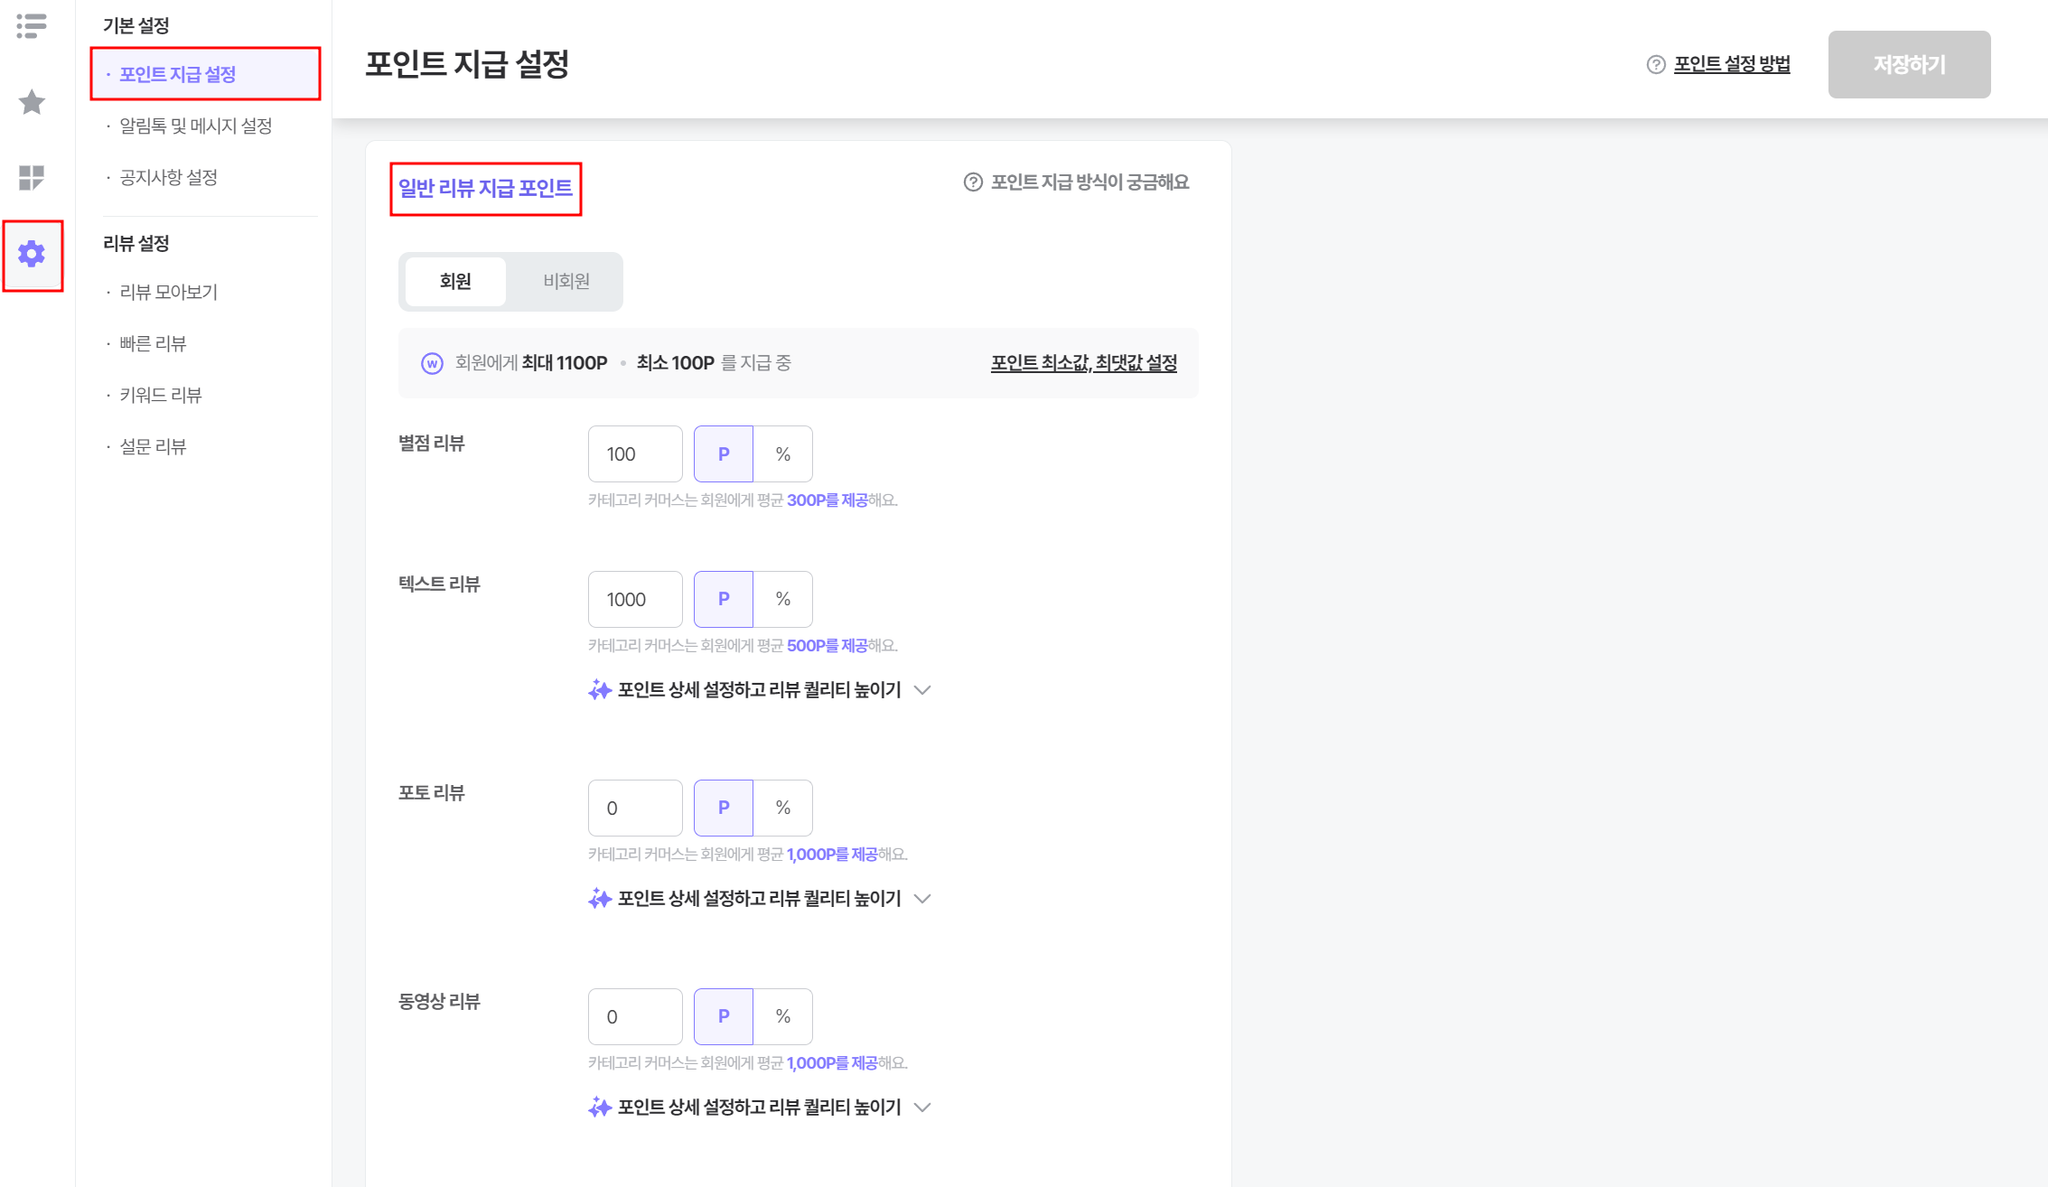Image resolution: width=2048 pixels, height=1187 pixels.
Task: Click help icon beside 포인트 설정 방법
Action: pos(1656,65)
